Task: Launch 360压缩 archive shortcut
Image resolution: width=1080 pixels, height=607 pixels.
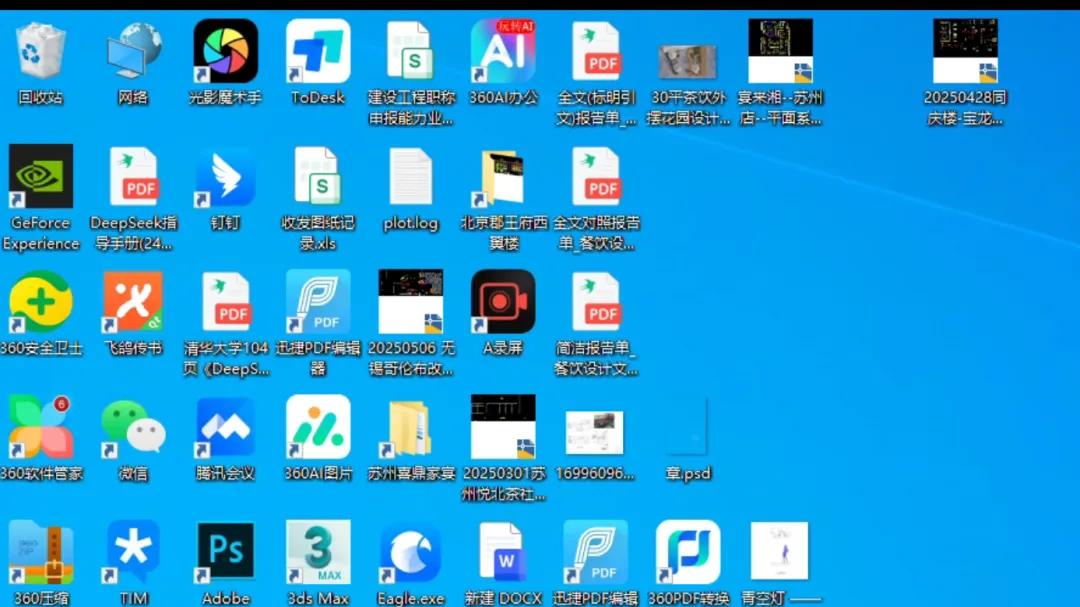Action: (41, 552)
